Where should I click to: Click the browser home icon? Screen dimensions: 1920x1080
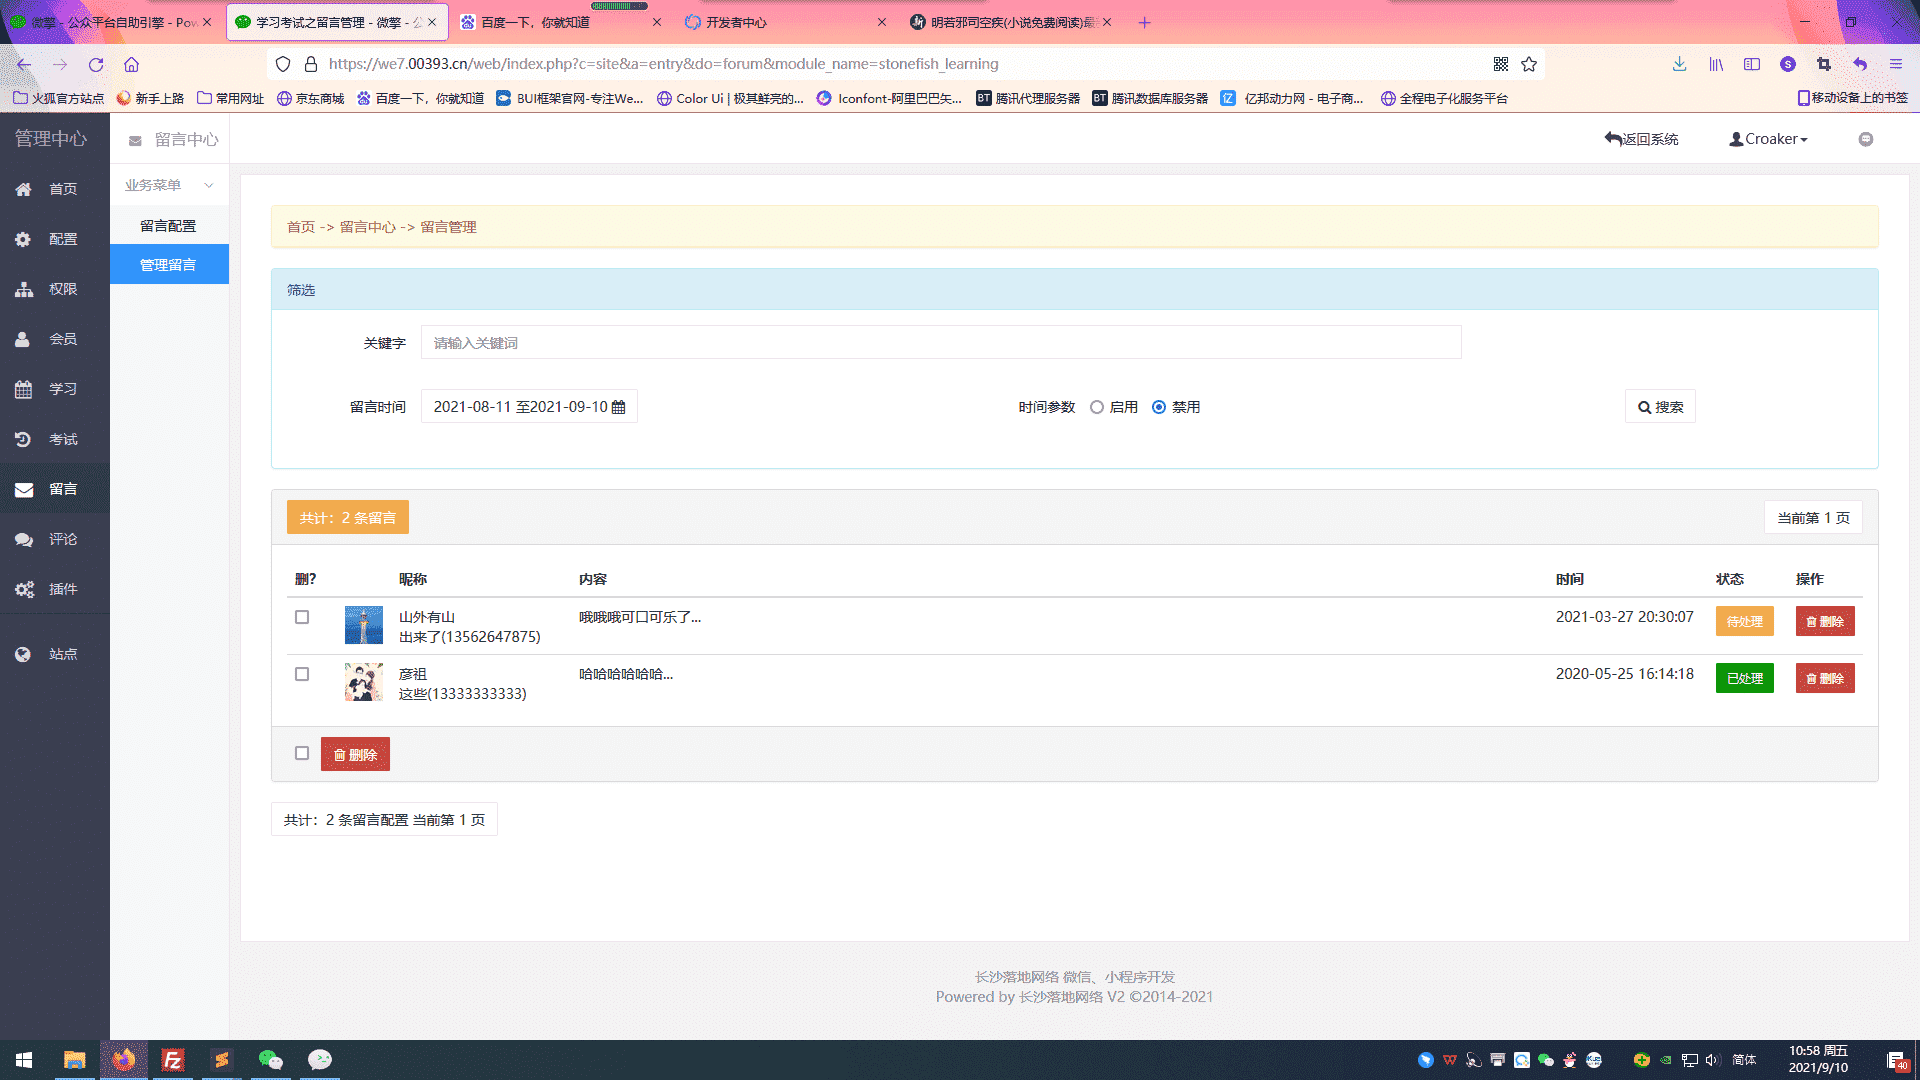131,64
